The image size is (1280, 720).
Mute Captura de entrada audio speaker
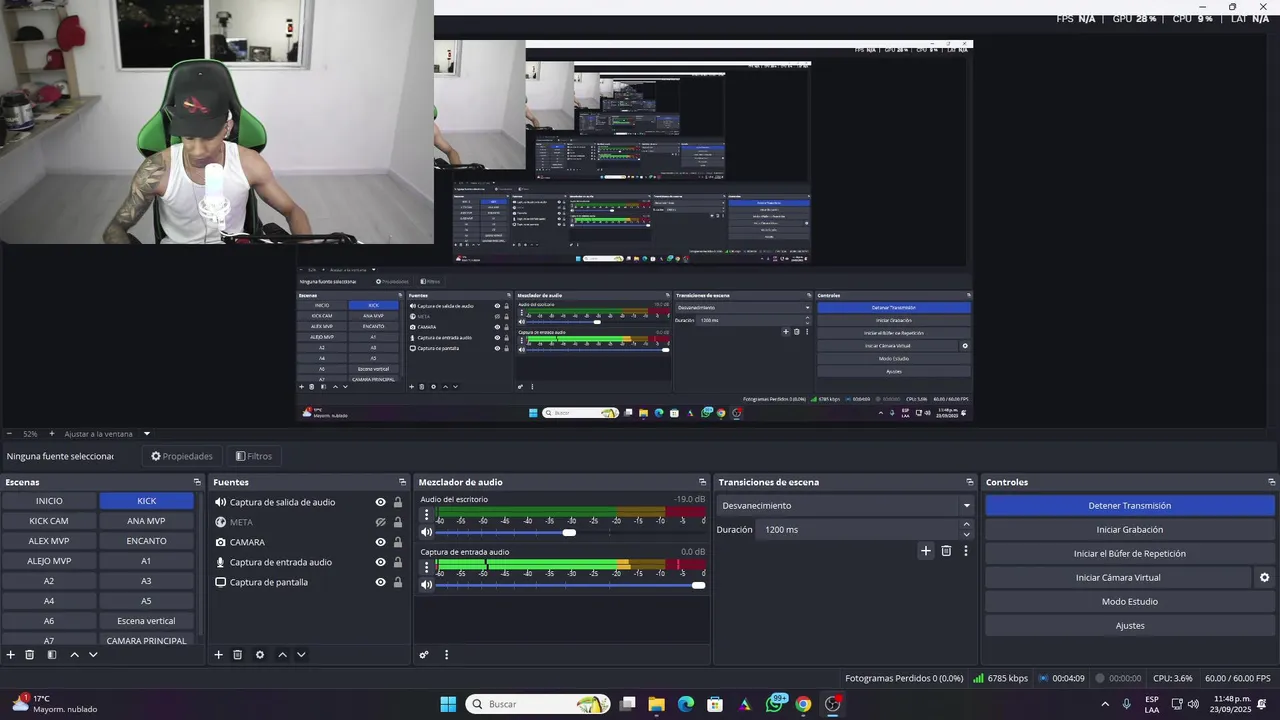pos(427,585)
